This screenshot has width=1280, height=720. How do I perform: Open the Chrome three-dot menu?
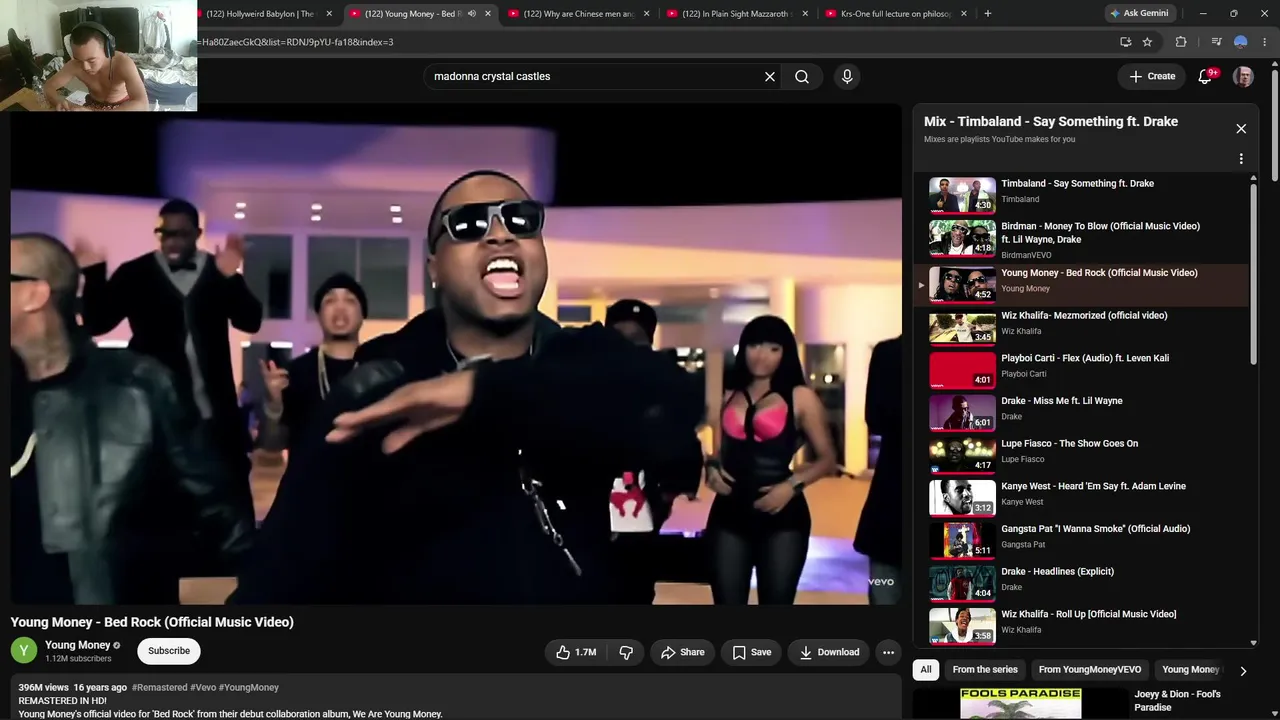tap(1265, 42)
